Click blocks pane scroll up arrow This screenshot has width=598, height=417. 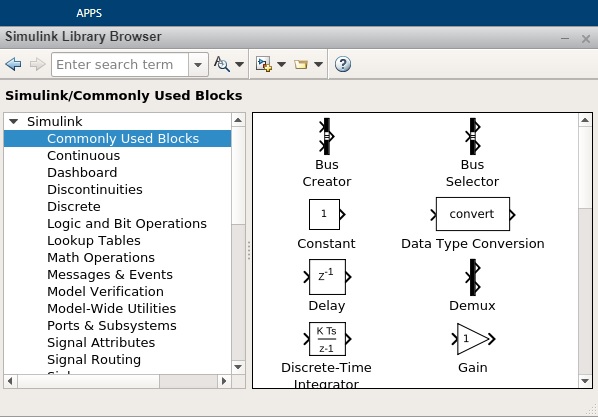[585, 121]
